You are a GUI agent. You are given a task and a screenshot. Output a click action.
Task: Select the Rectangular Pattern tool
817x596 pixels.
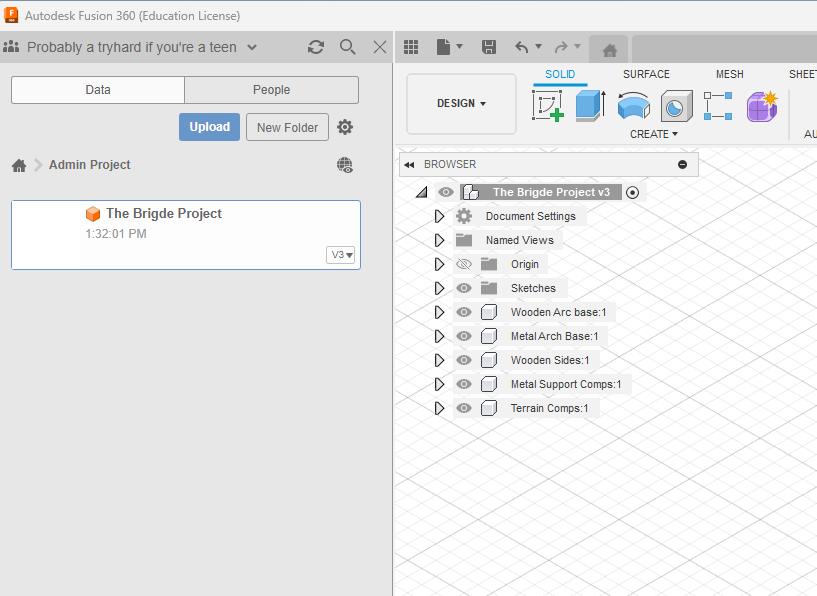[x=718, y=106]
